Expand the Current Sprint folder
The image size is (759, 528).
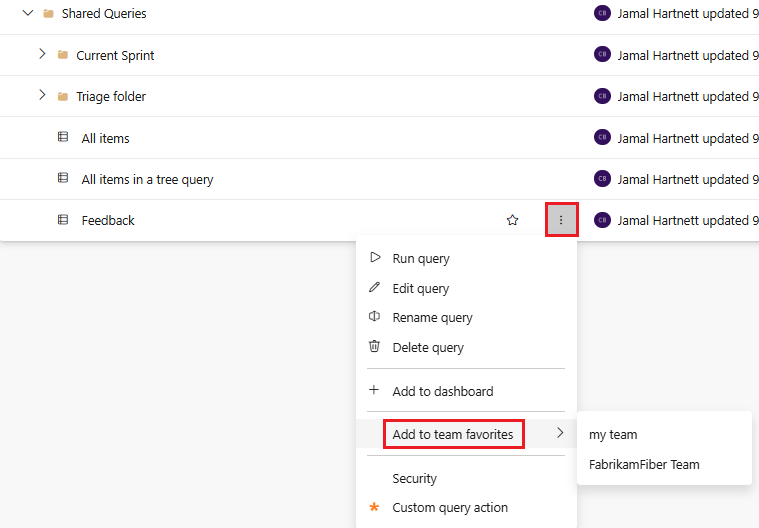click(42, 55)
